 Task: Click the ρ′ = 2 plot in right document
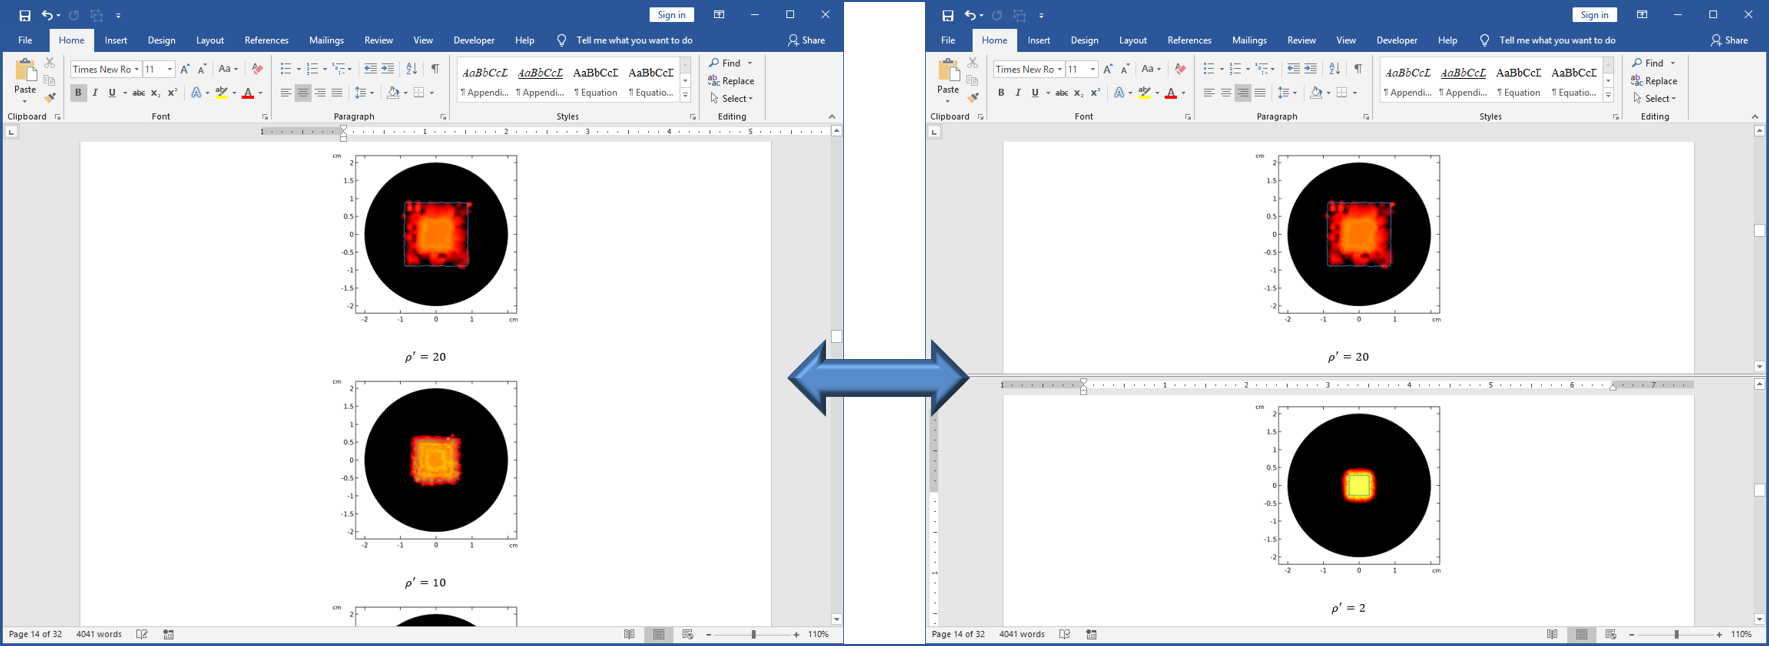pos(1350,489)
